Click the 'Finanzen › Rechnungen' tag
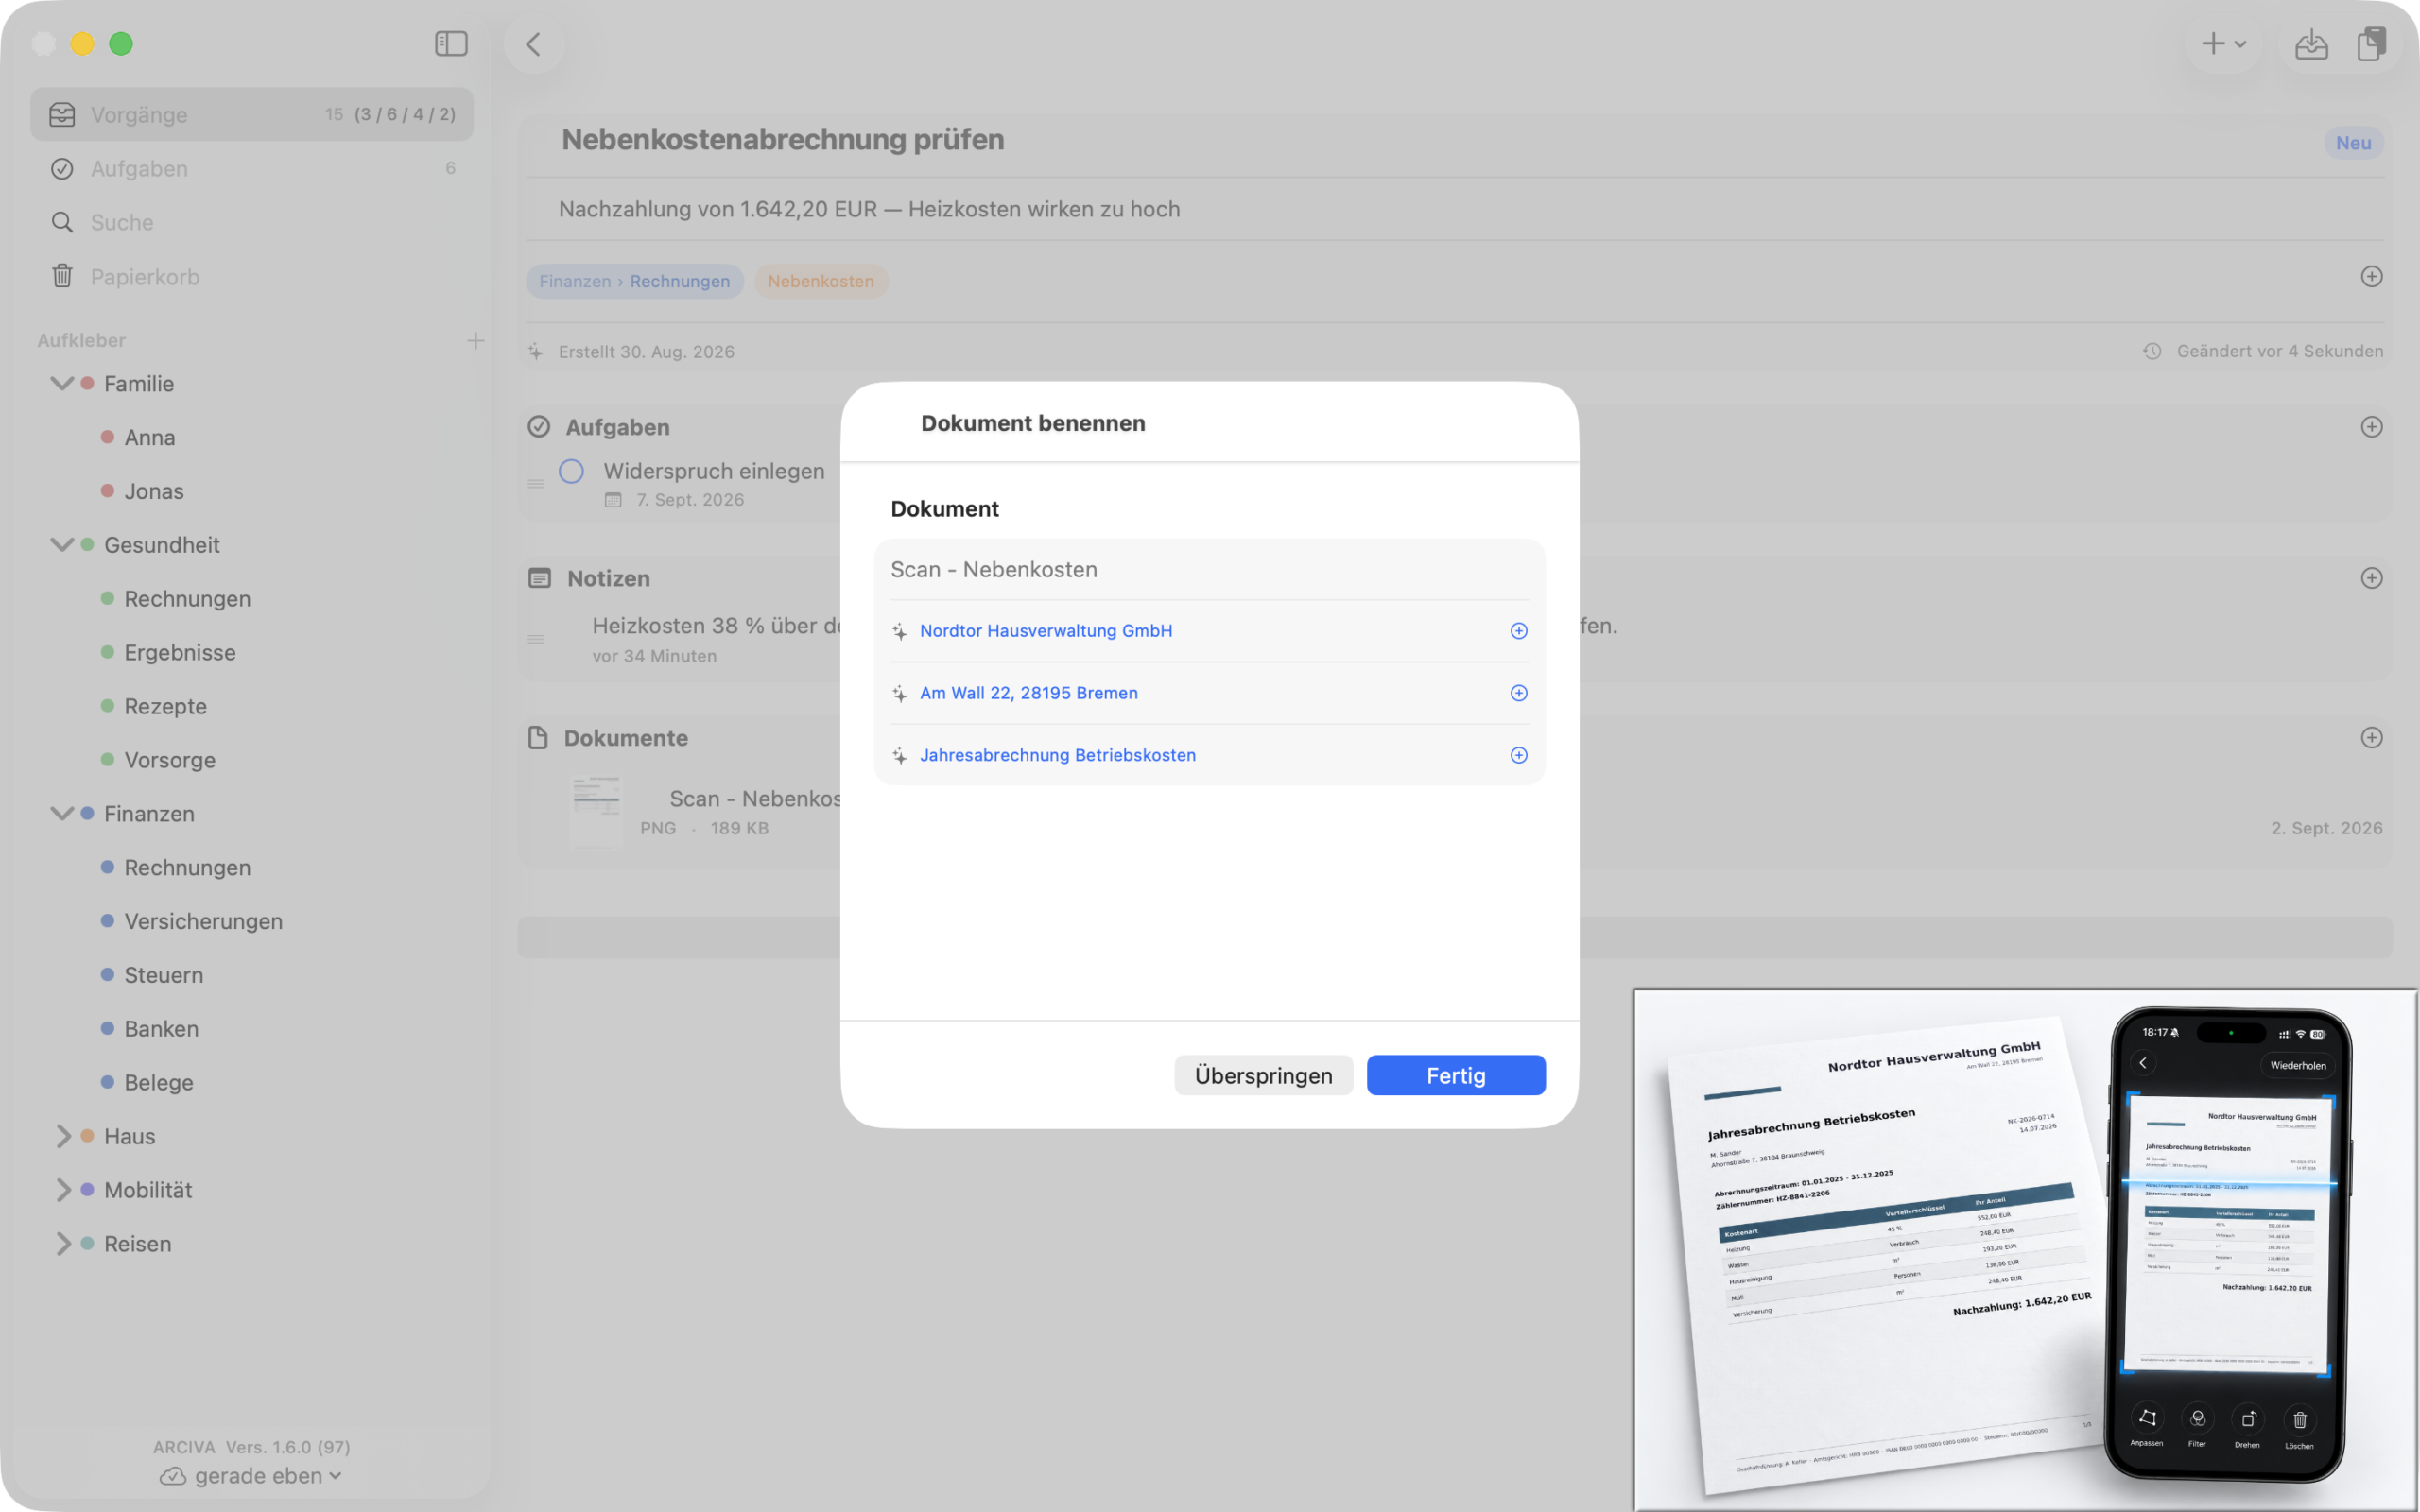This screenshot has height=1512, width=2420. pyautogui.click(x=634, y=281)
